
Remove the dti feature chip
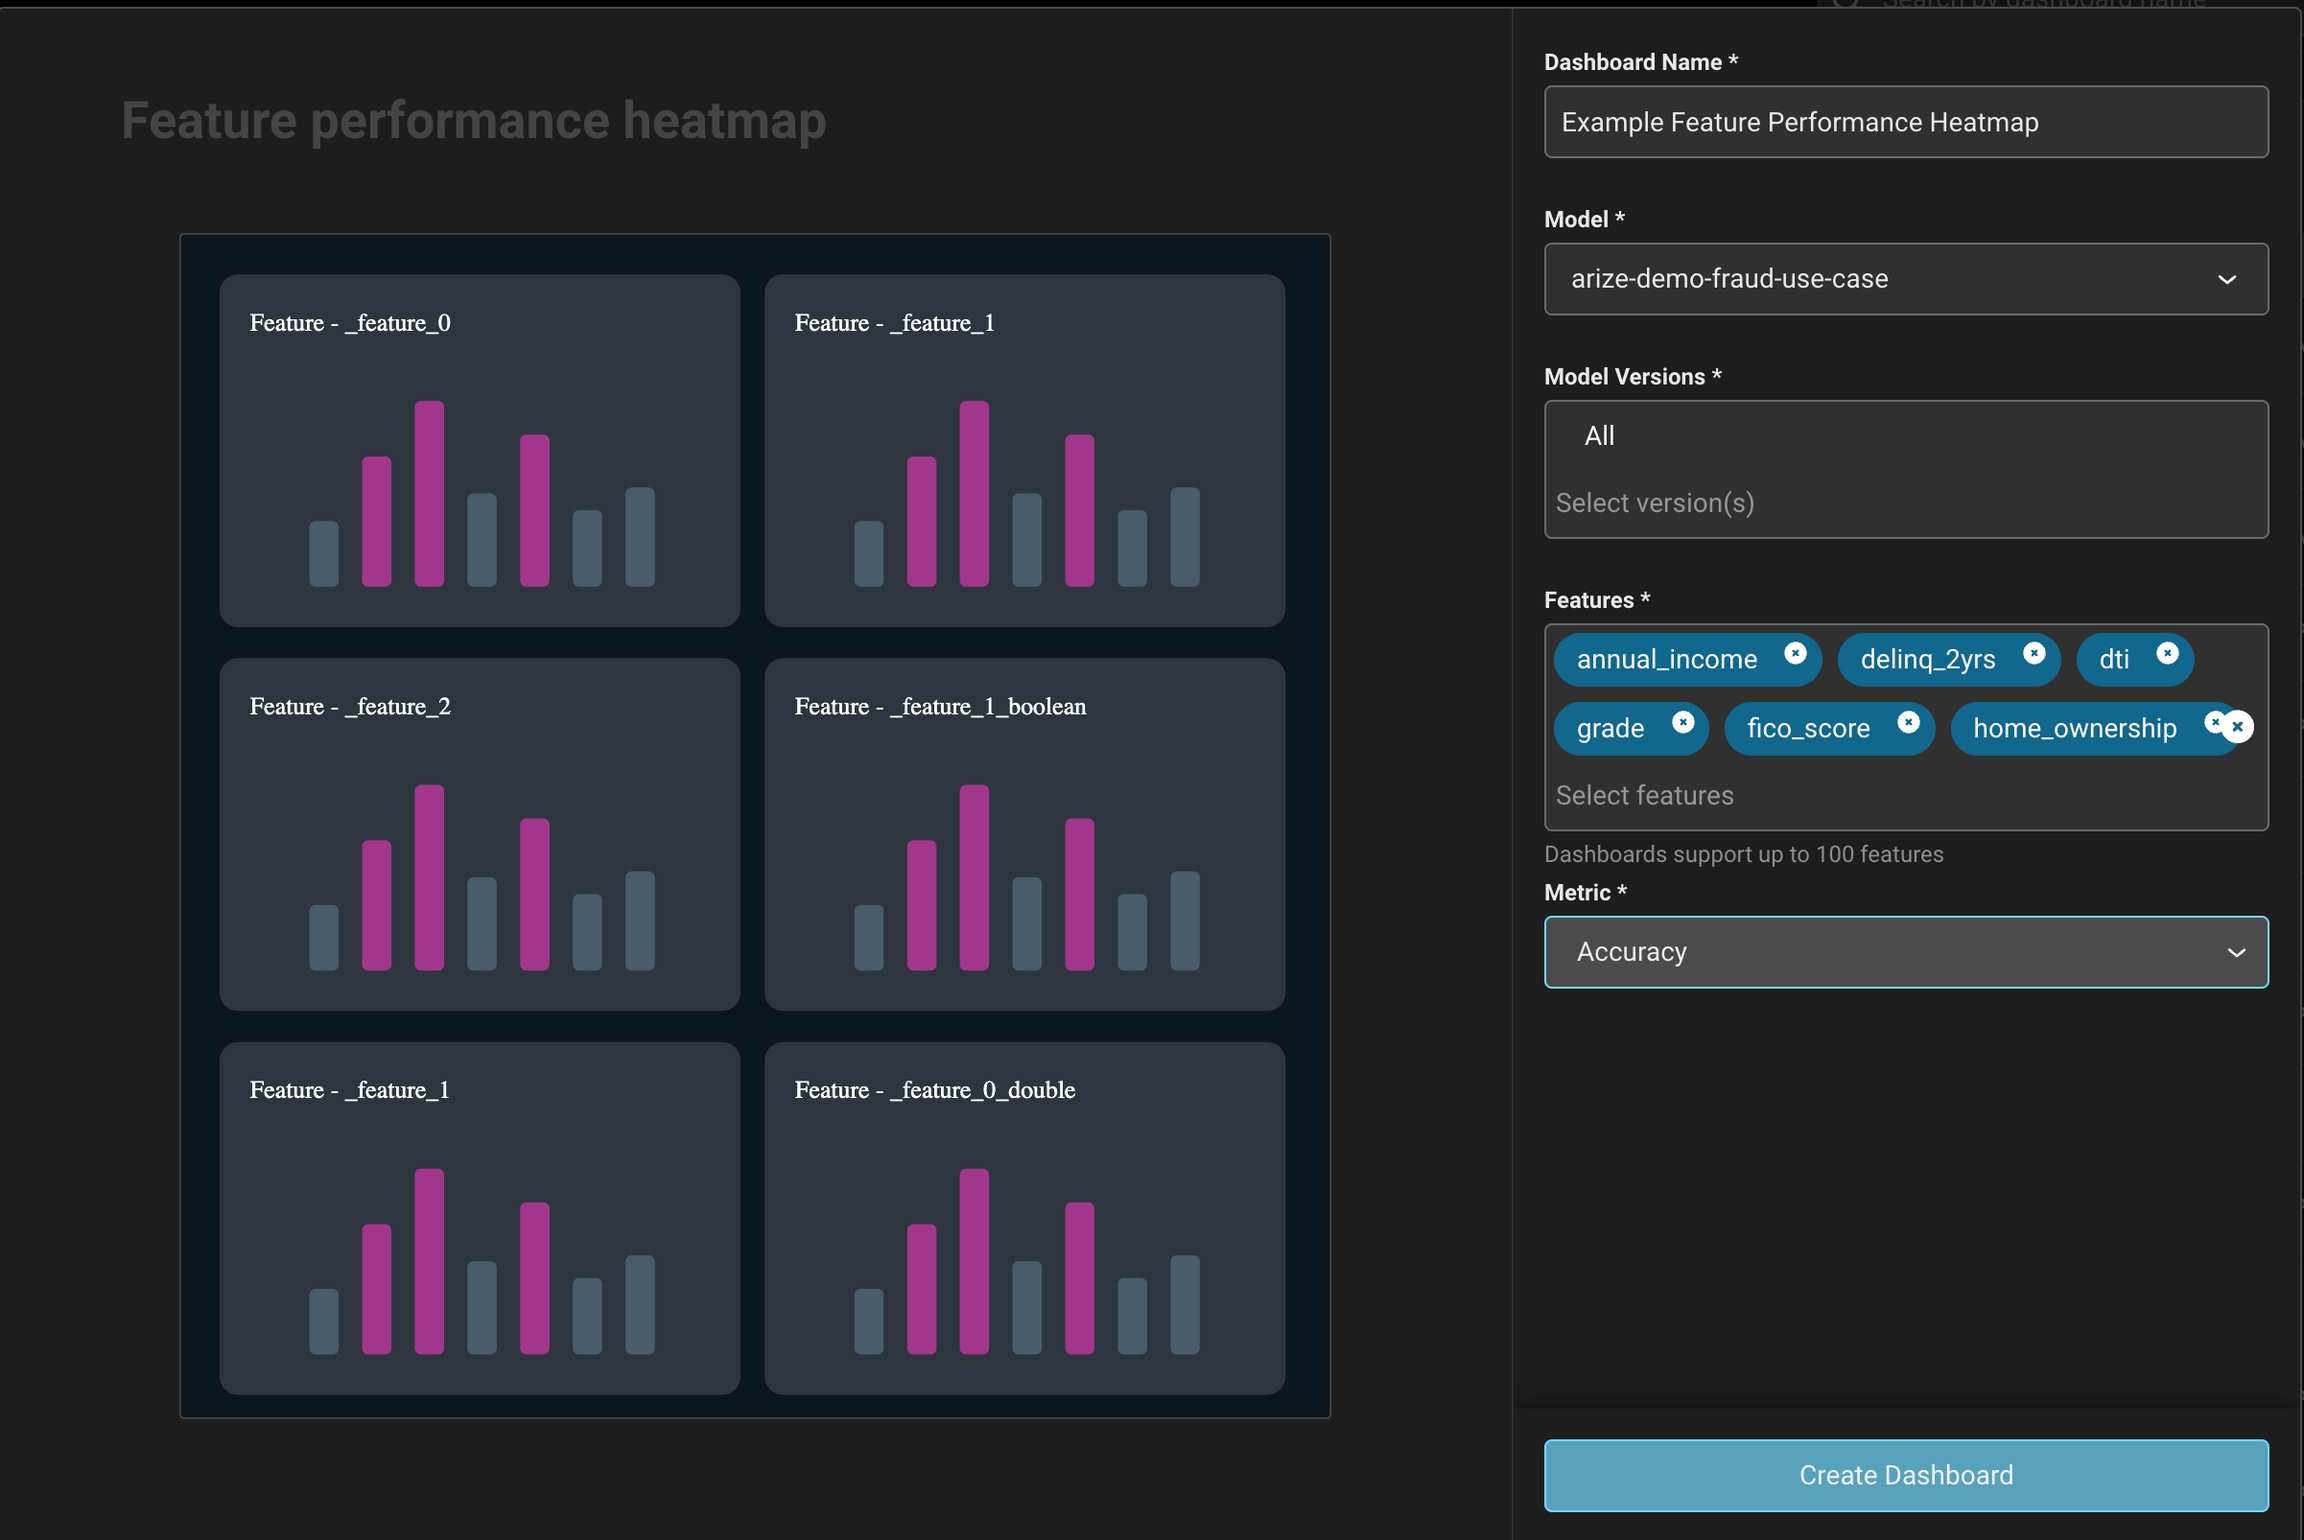coord(2167,653)
